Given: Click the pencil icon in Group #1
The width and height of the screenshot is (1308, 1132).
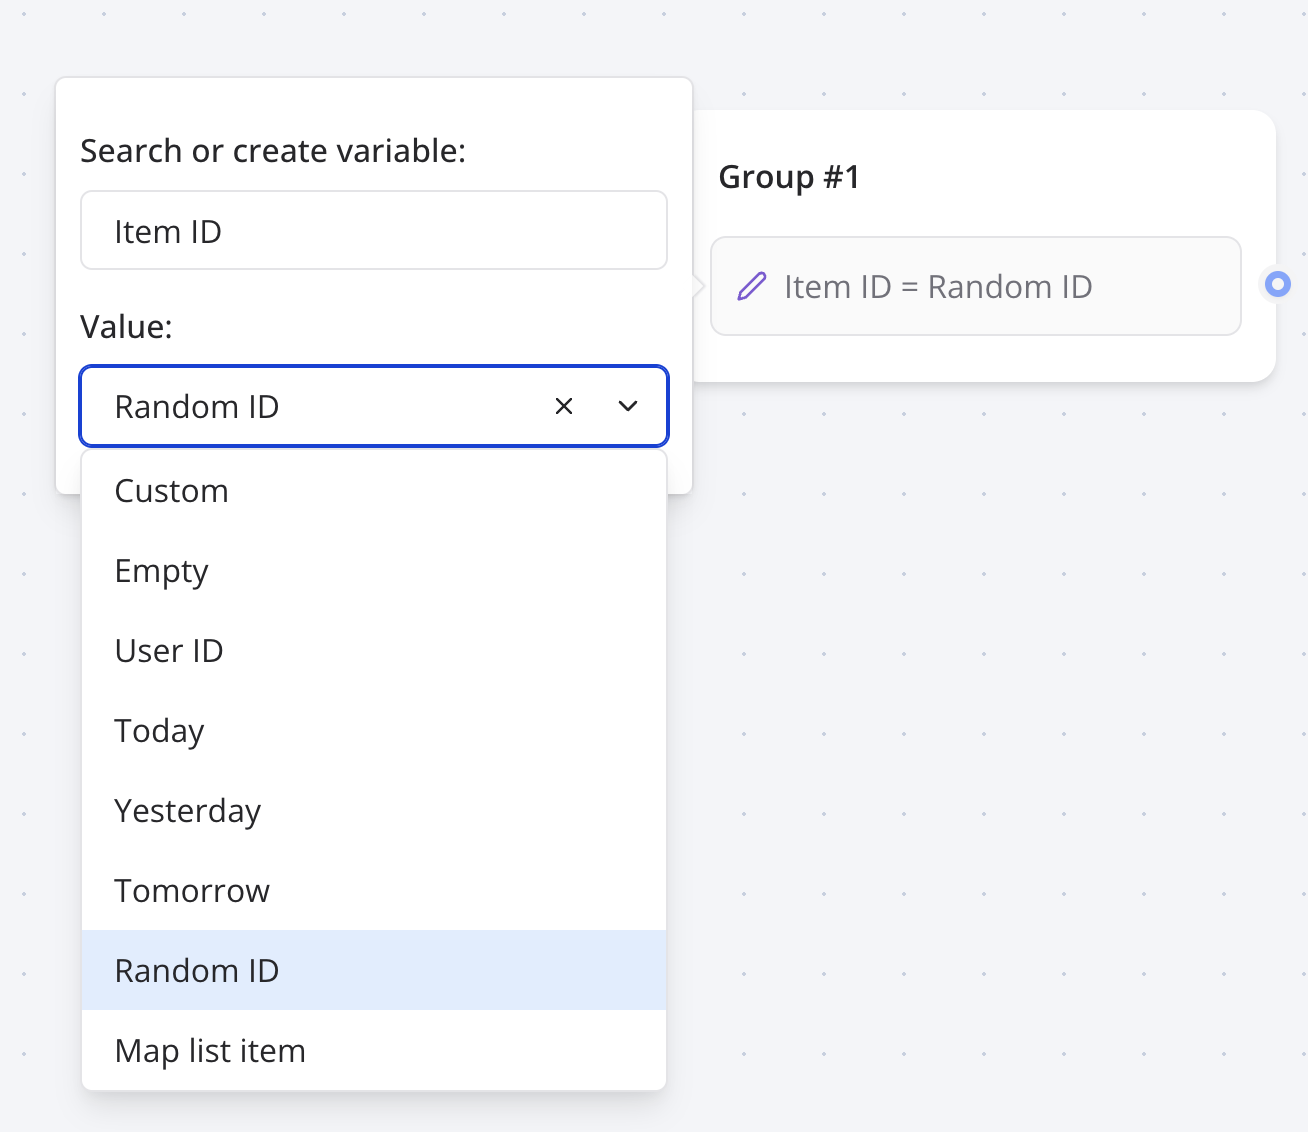Looking at the screenshot, I should [751, 287].
